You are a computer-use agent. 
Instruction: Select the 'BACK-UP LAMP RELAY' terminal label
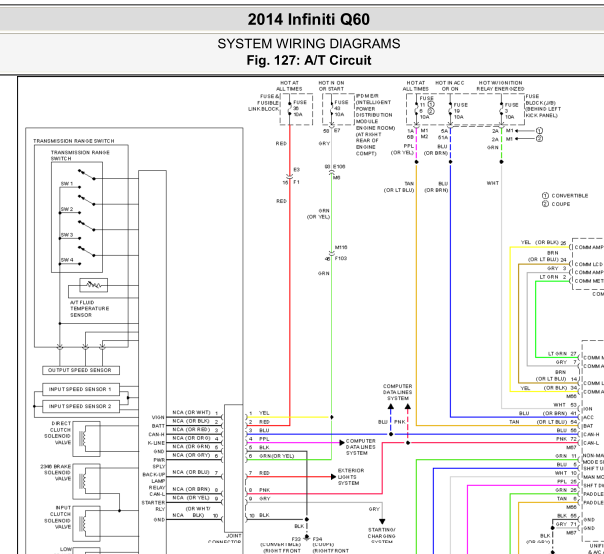154,481
